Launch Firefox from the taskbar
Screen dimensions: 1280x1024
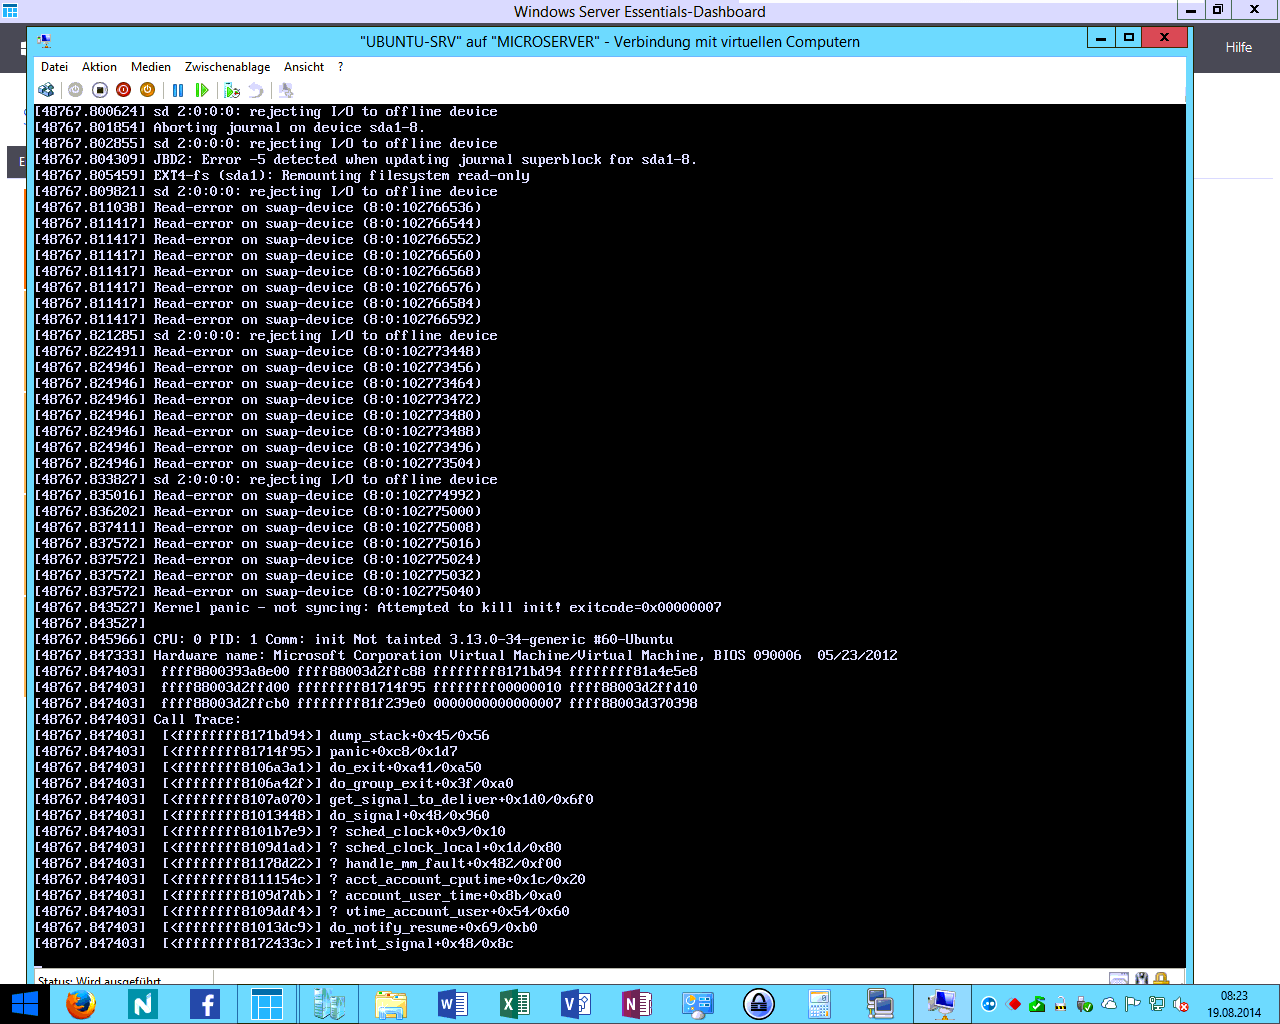(81, 1004)
